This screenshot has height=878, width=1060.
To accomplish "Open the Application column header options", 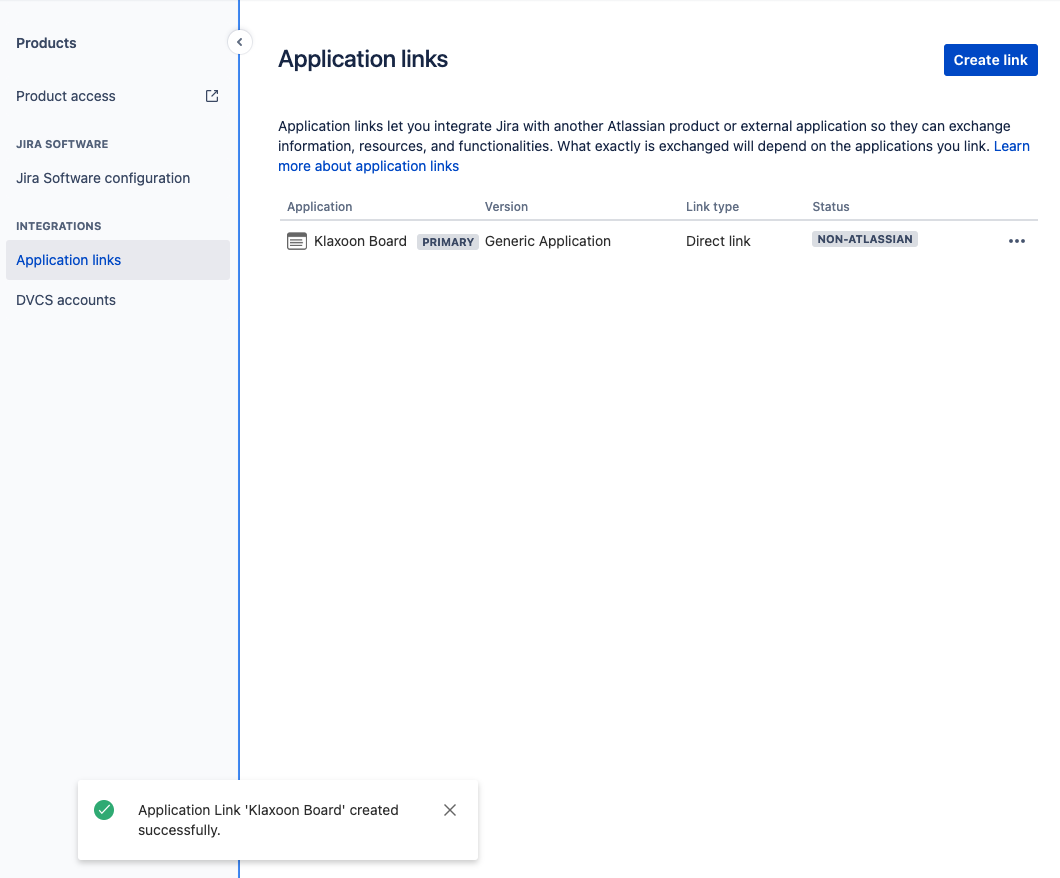I will click(x=319, y=206).
